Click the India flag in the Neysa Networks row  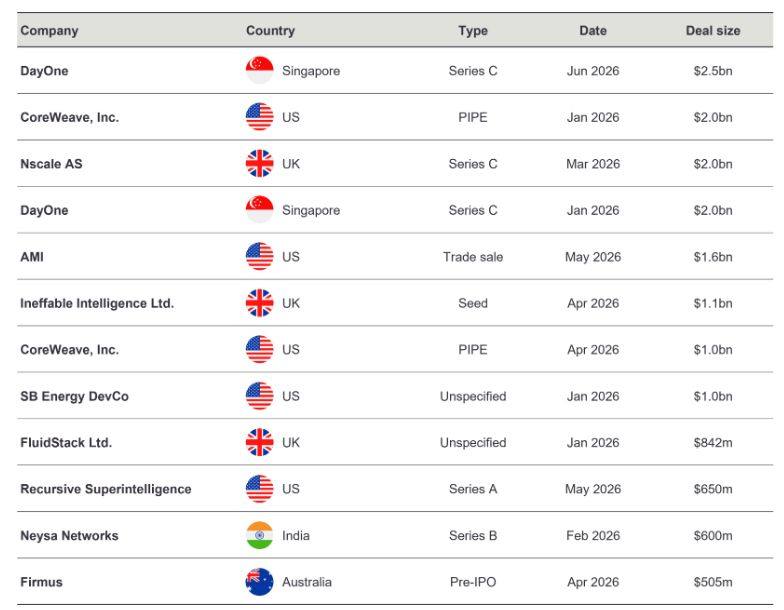(x=260, y=535)
